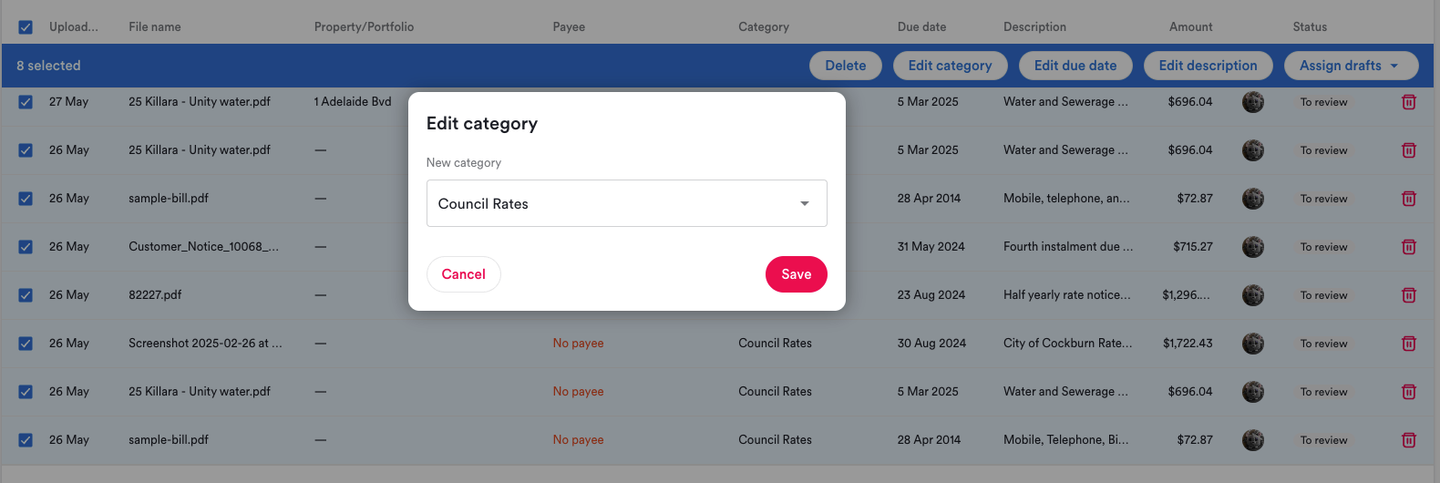This screenshot has width=1440, height=483.
Task: Deselect the Screenshot 2025-02-26 row checkbox
Action: pyautogui.click(x=26, y=343)
